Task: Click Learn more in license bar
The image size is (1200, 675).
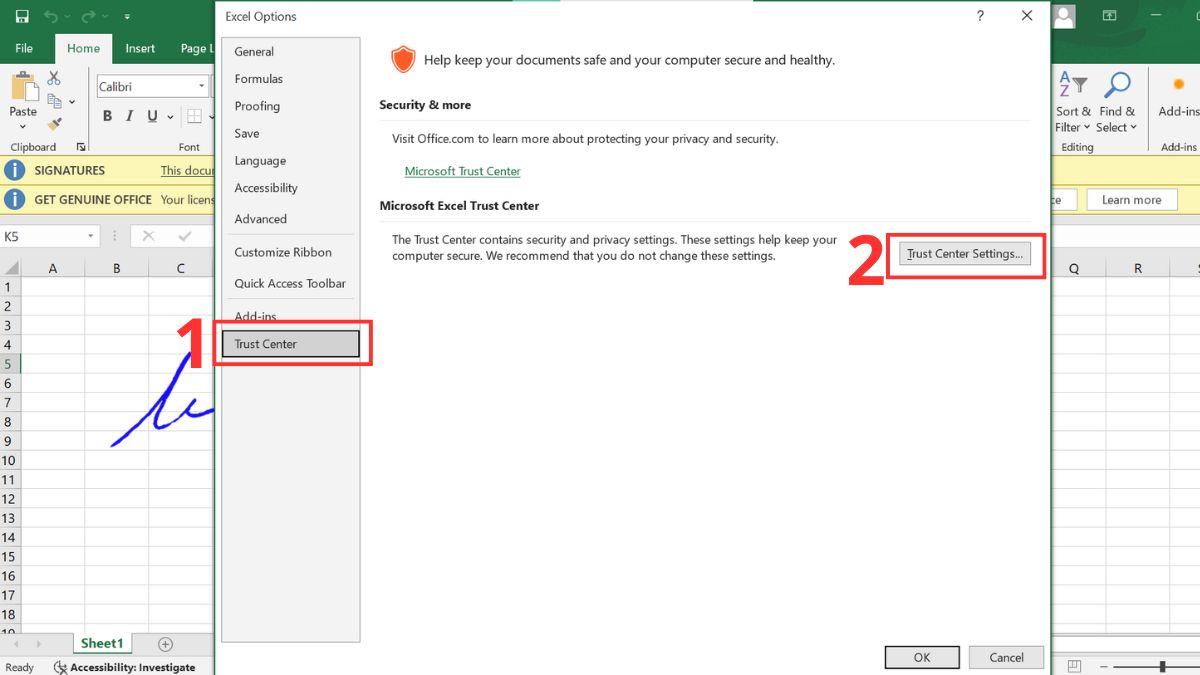Action: tap(1132, 200)
